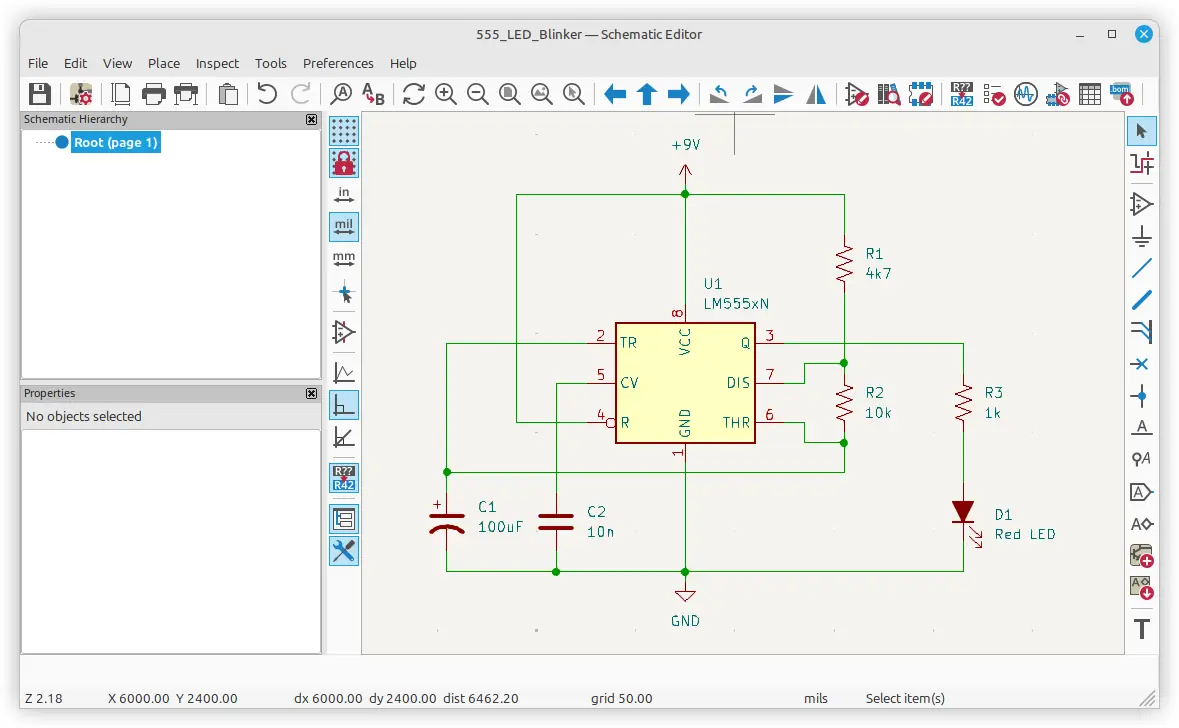
Task: Open the Inspect menu
Action: pos(217,63)
